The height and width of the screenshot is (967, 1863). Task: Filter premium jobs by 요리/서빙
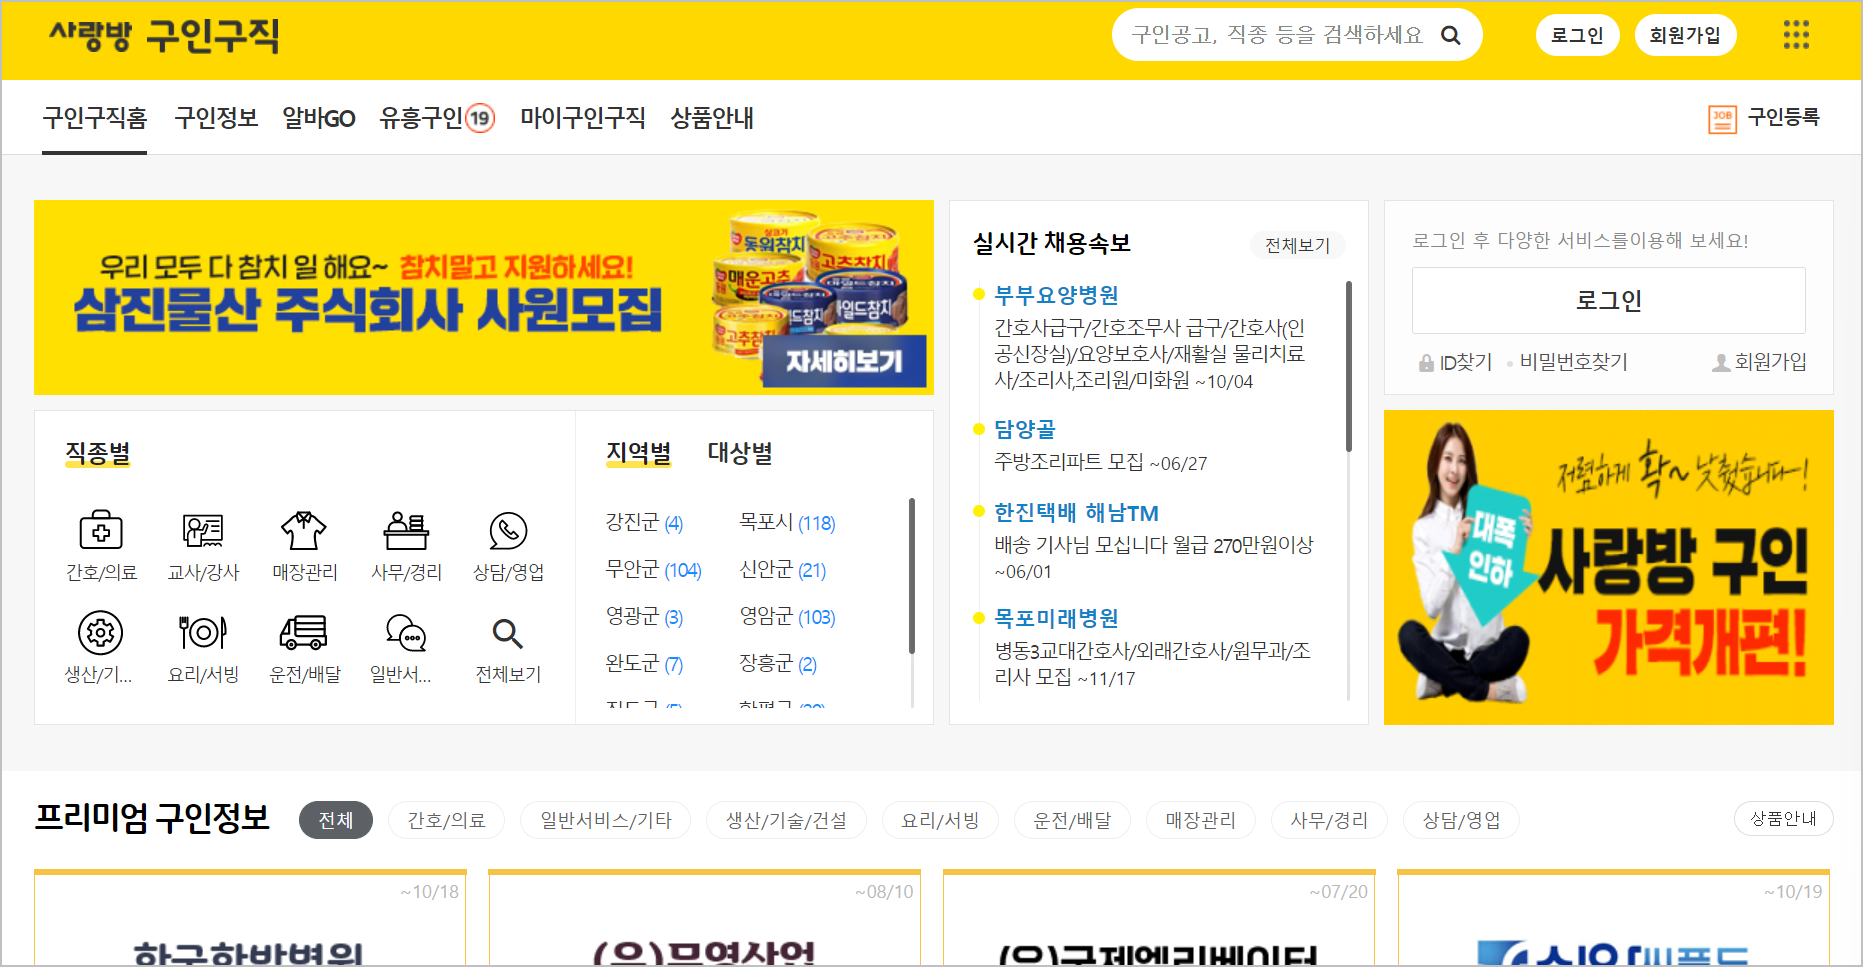(940, 820)
